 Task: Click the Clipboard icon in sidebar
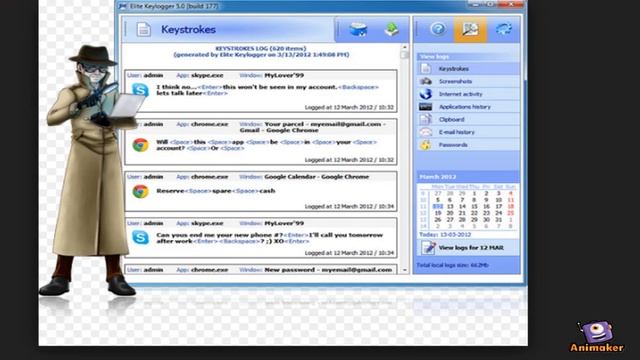tap(426, 119)
